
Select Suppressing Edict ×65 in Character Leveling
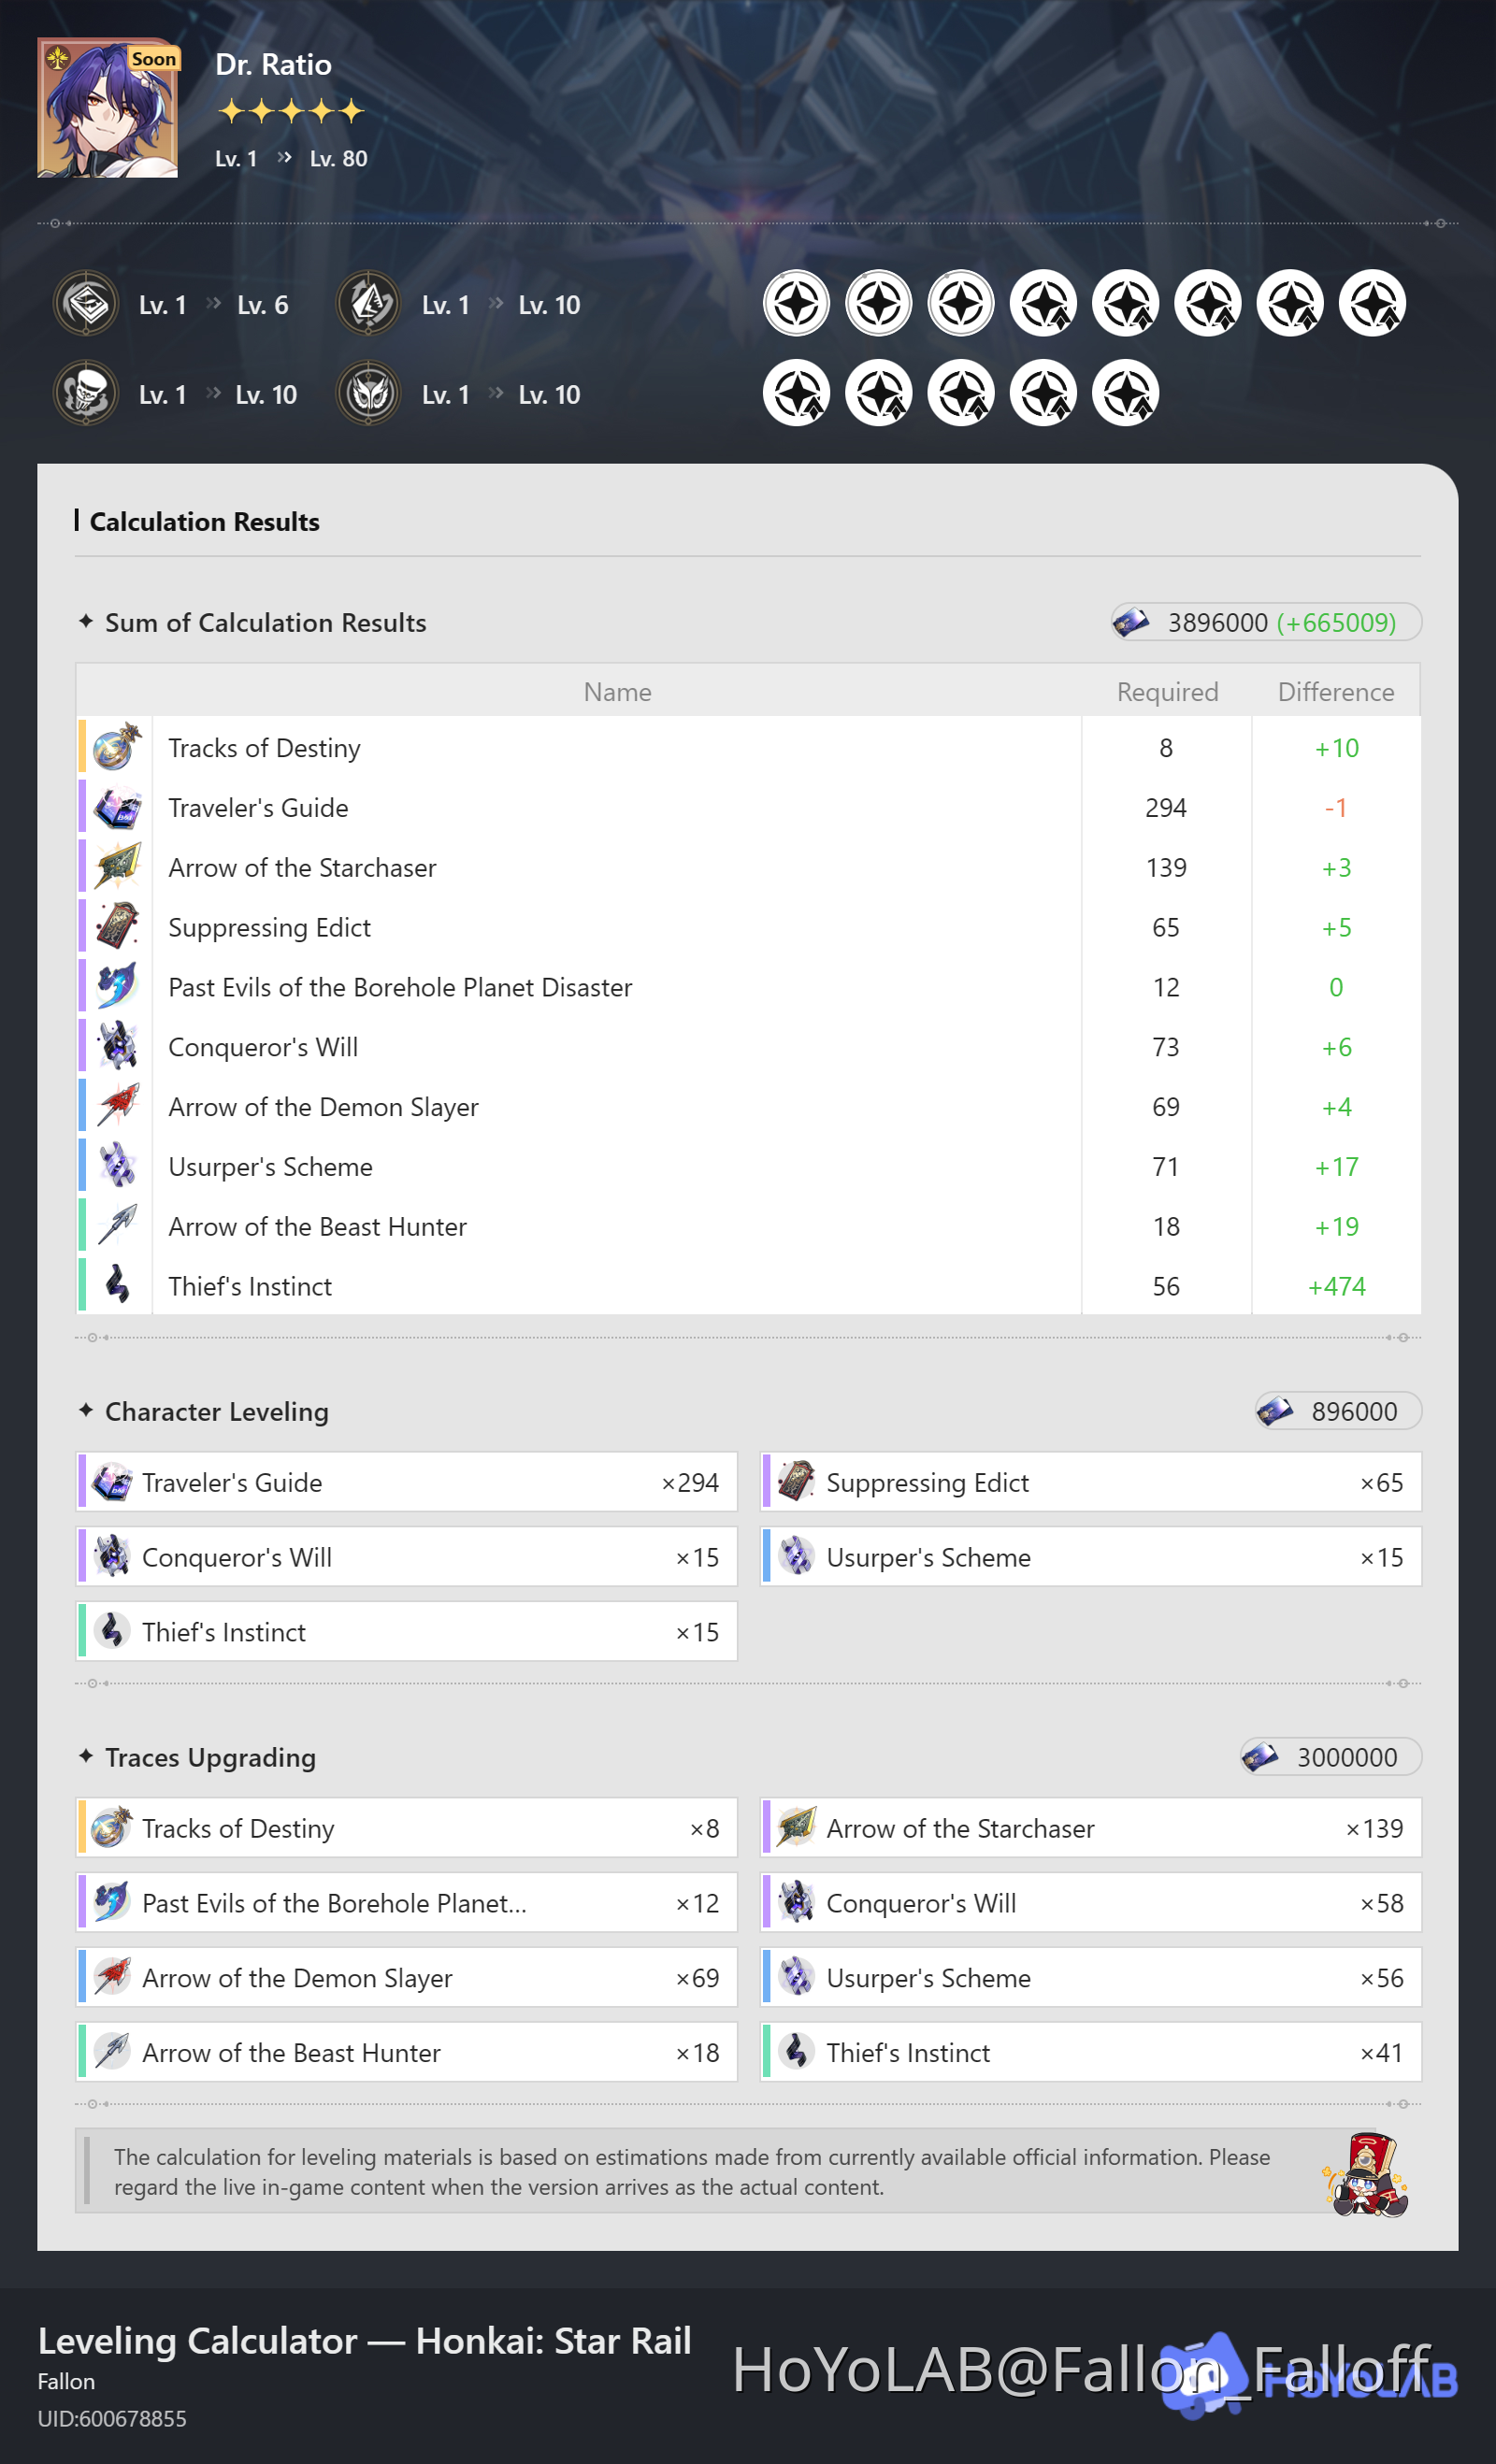(x=1091, y=1482)
